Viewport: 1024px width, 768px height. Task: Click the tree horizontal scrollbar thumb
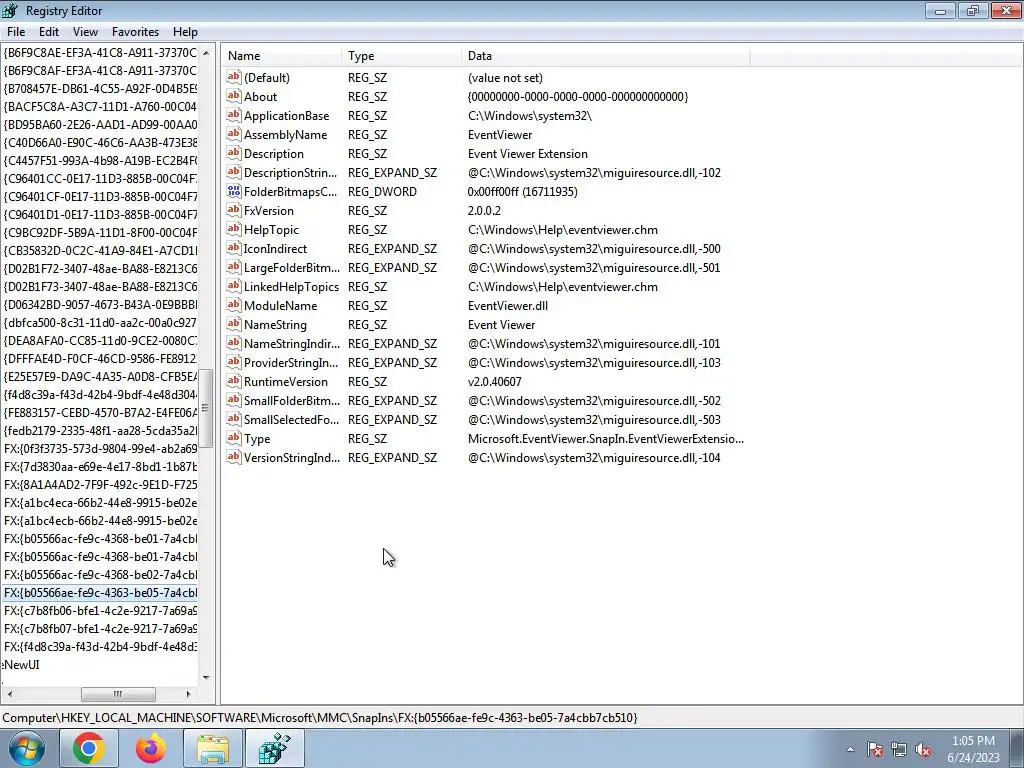tap(118, 694)
